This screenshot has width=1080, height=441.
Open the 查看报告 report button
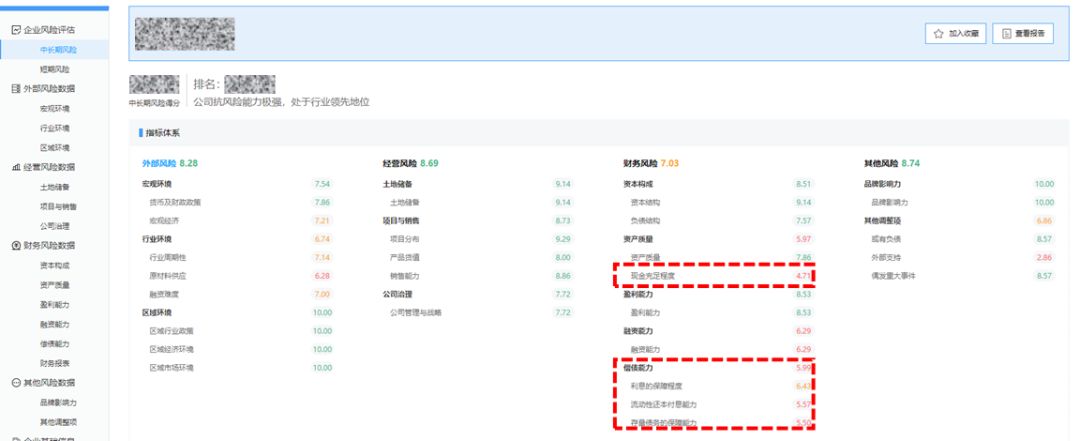[x=1023, y=33]
